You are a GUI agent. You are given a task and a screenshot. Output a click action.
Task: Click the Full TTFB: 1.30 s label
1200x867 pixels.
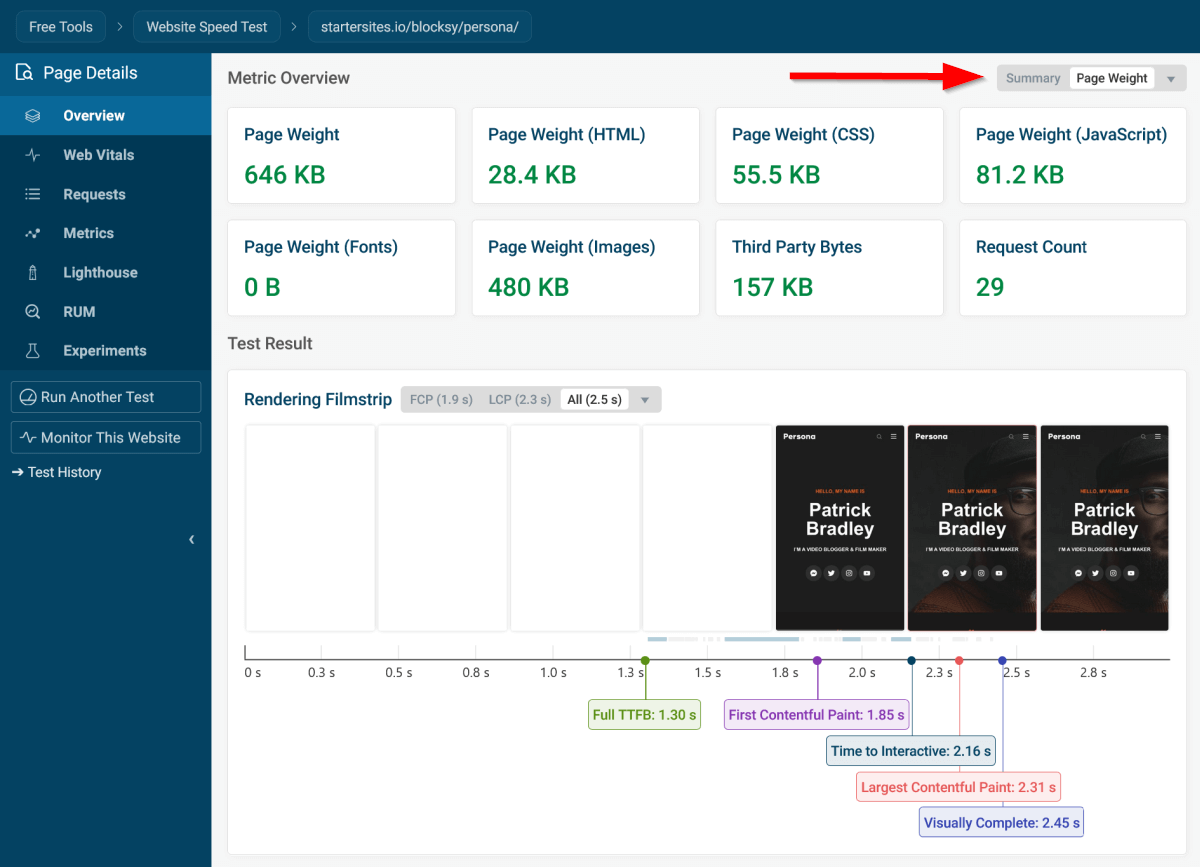(x=644, y=715)
